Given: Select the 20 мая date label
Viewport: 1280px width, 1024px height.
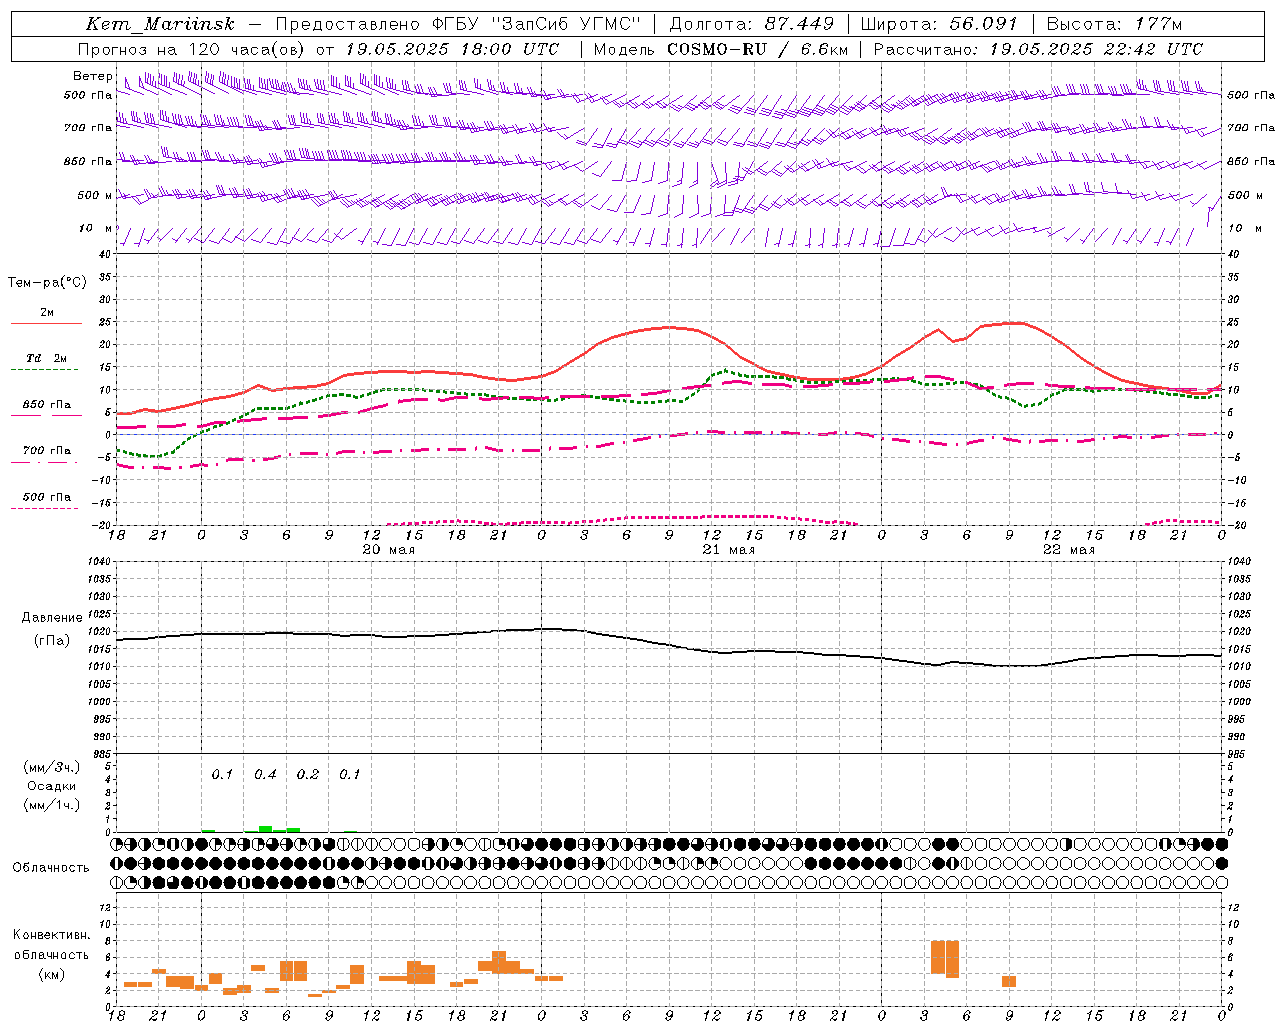Looking at the screenshot, I should click(389, 550).
